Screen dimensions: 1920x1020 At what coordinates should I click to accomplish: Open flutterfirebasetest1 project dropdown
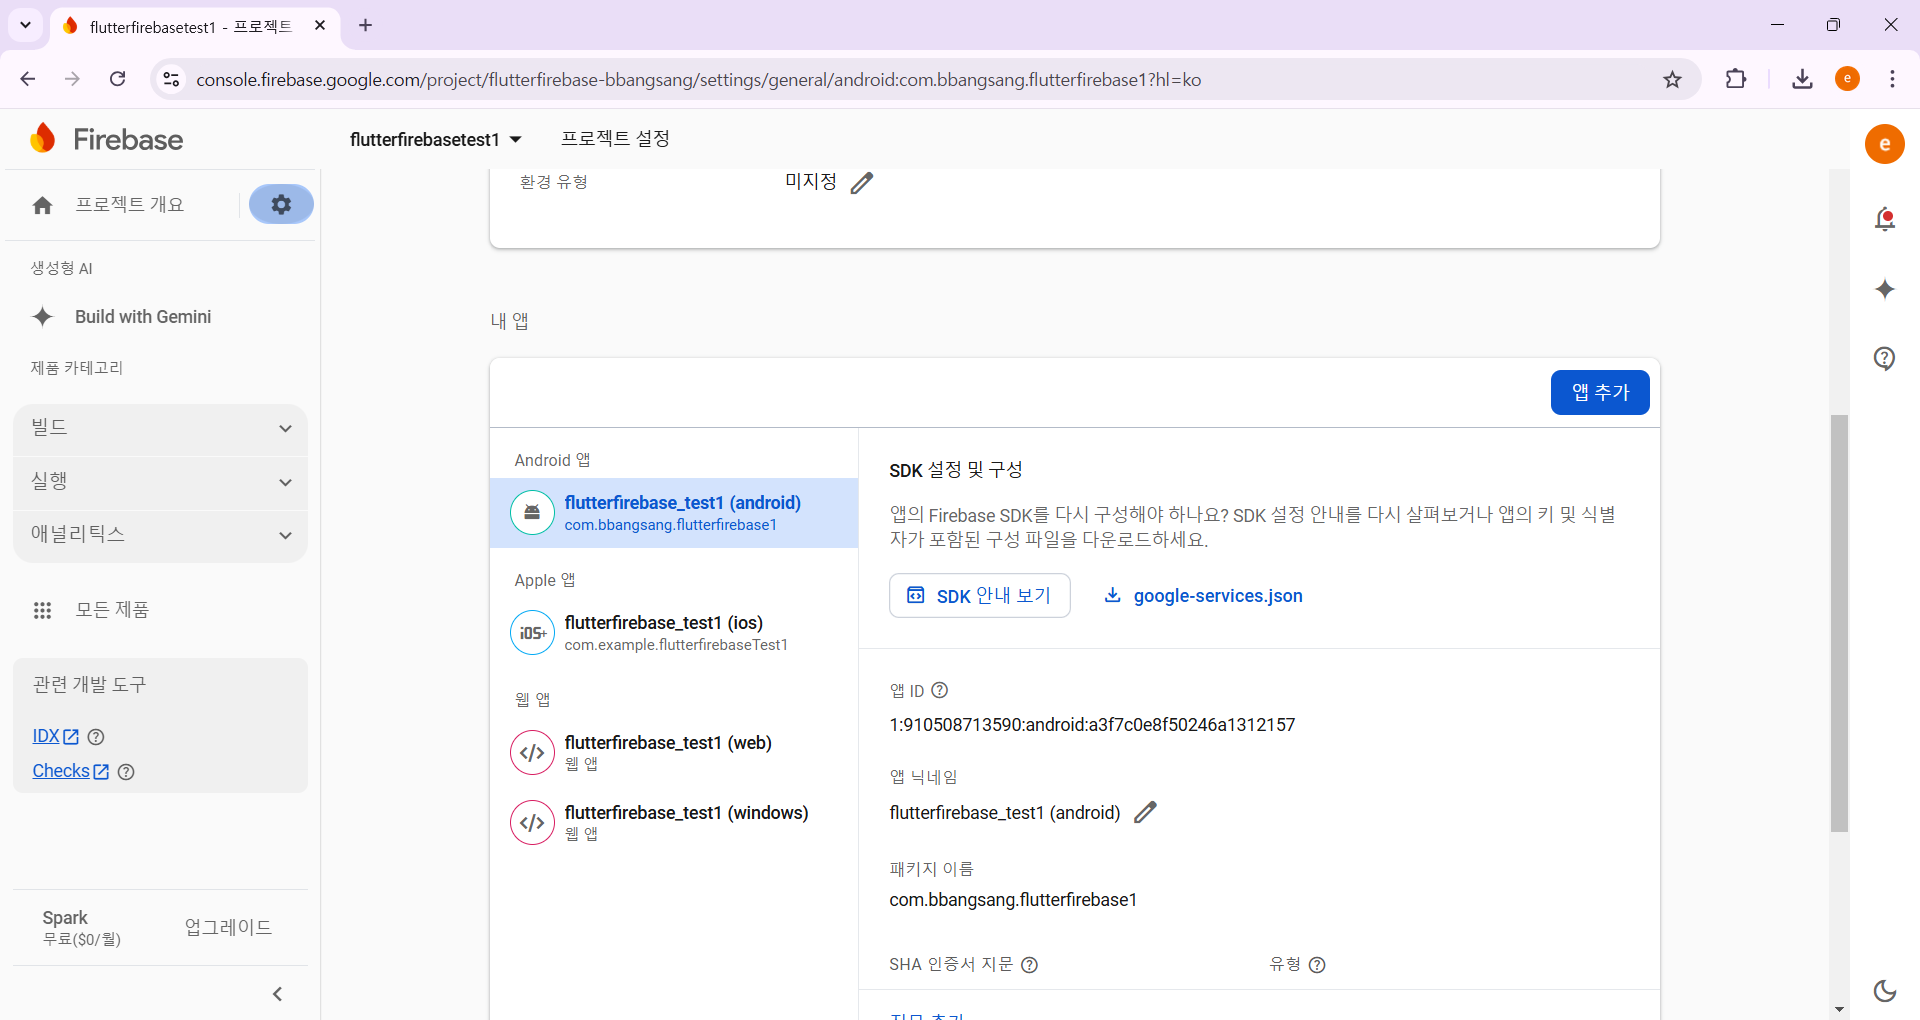click(436, 140)
